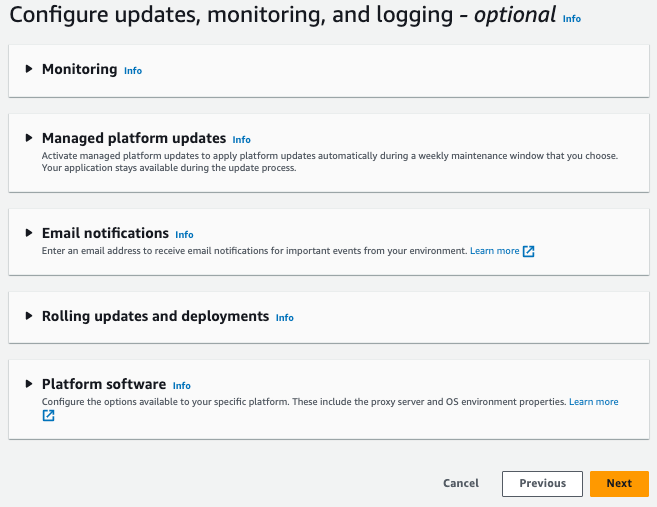The image size is (657, 507).
Task: Go back with the Previous button
Action: 542,483
